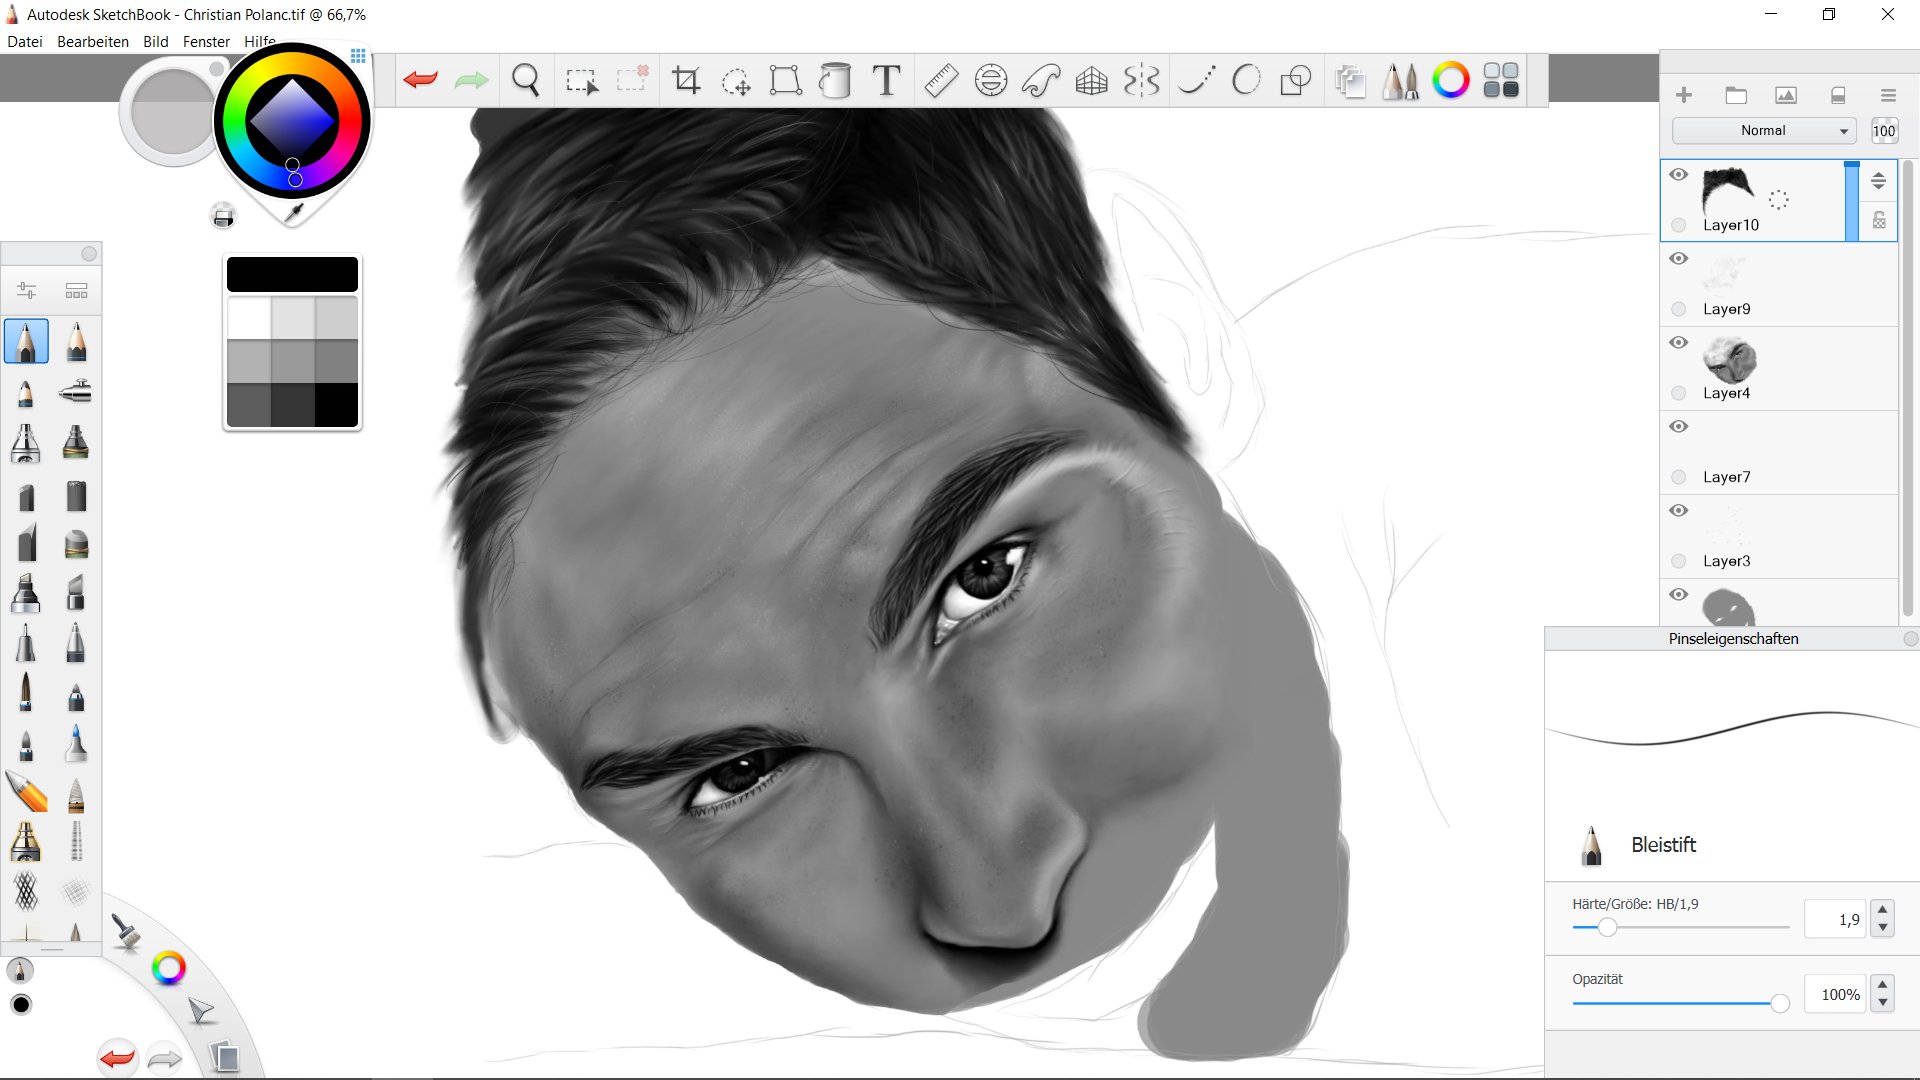Open the brush library grid icon
The width and height of the screenshot is (1920, 1080).
[76, 291]
